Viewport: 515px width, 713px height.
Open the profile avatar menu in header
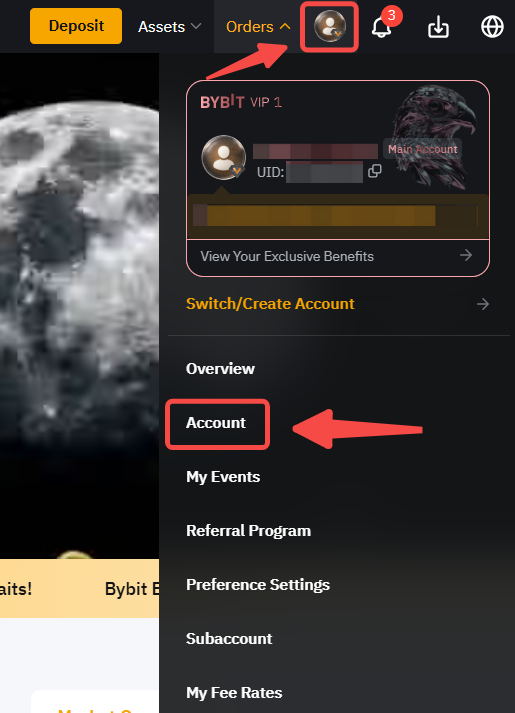330,26
